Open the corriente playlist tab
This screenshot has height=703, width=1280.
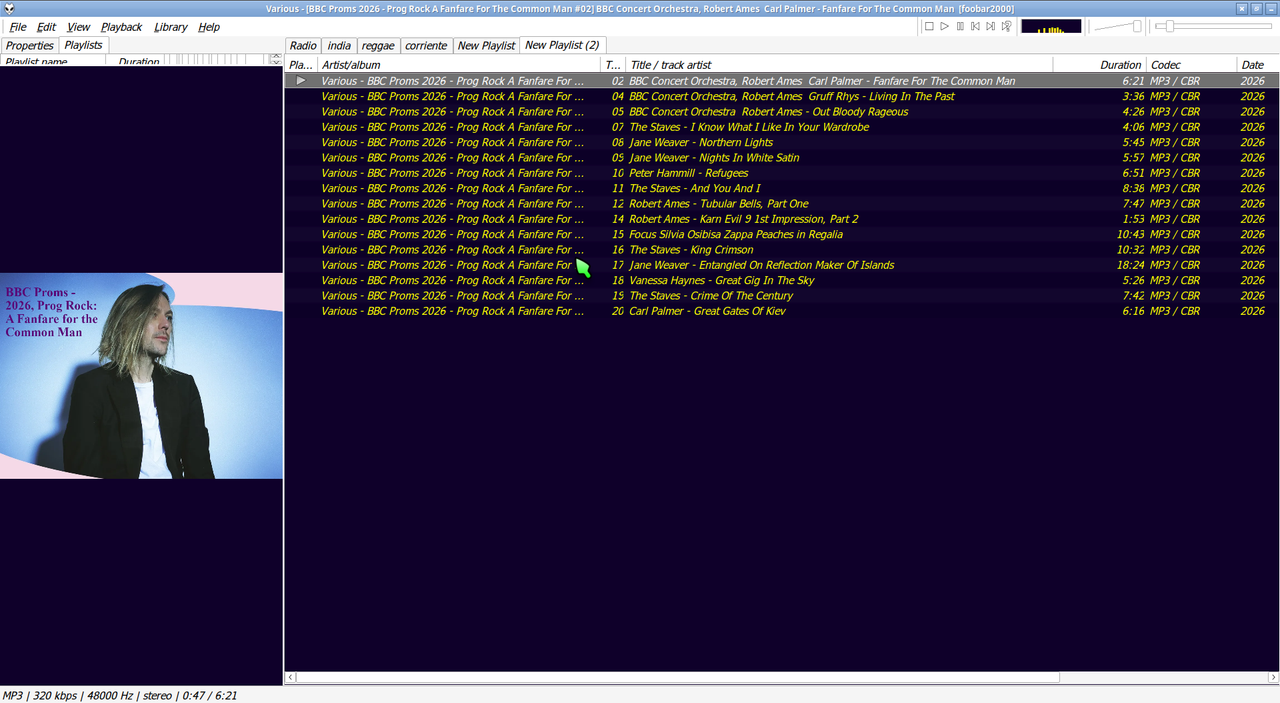426,46
